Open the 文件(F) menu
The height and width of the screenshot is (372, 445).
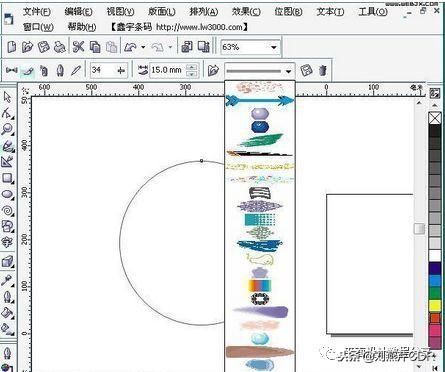(37, 12)
